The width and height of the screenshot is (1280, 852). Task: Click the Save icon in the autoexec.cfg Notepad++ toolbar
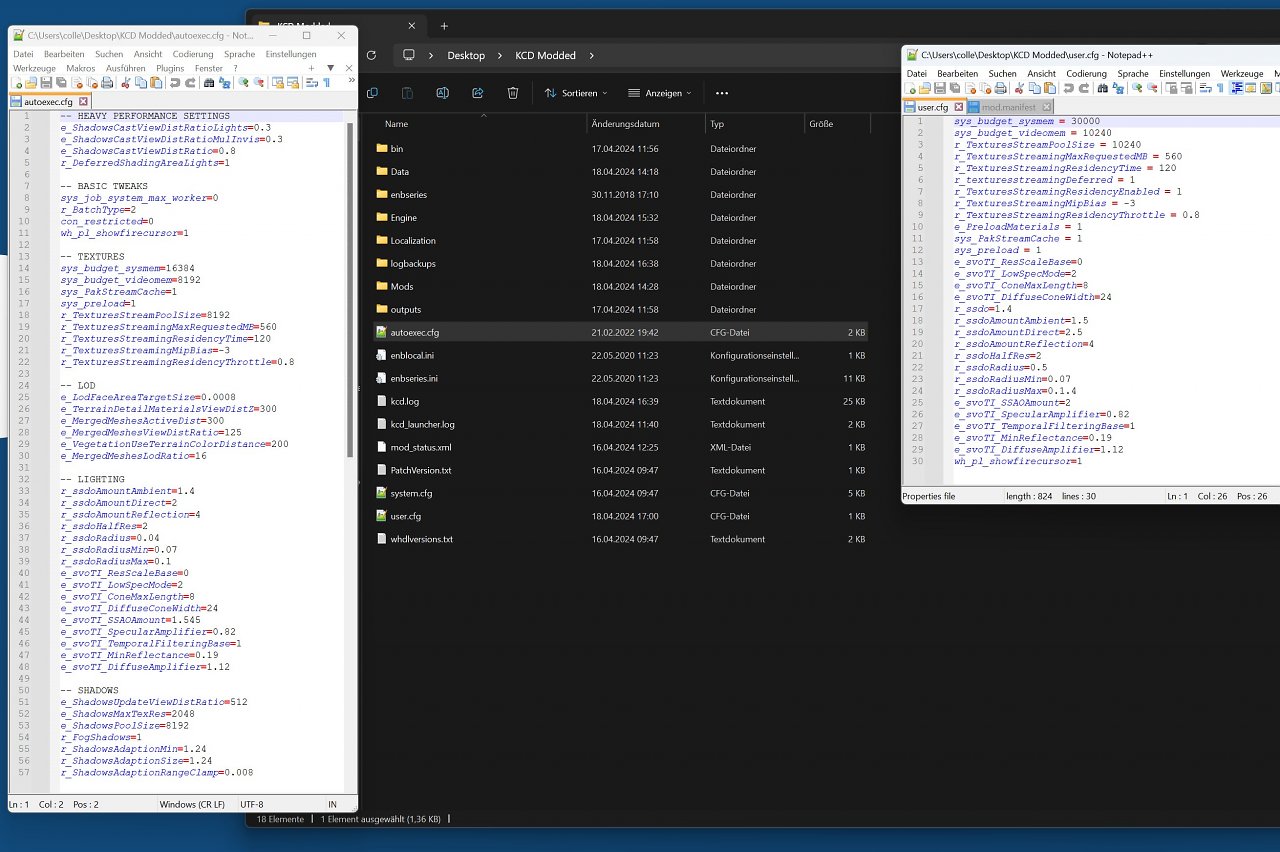pos(46,82)
